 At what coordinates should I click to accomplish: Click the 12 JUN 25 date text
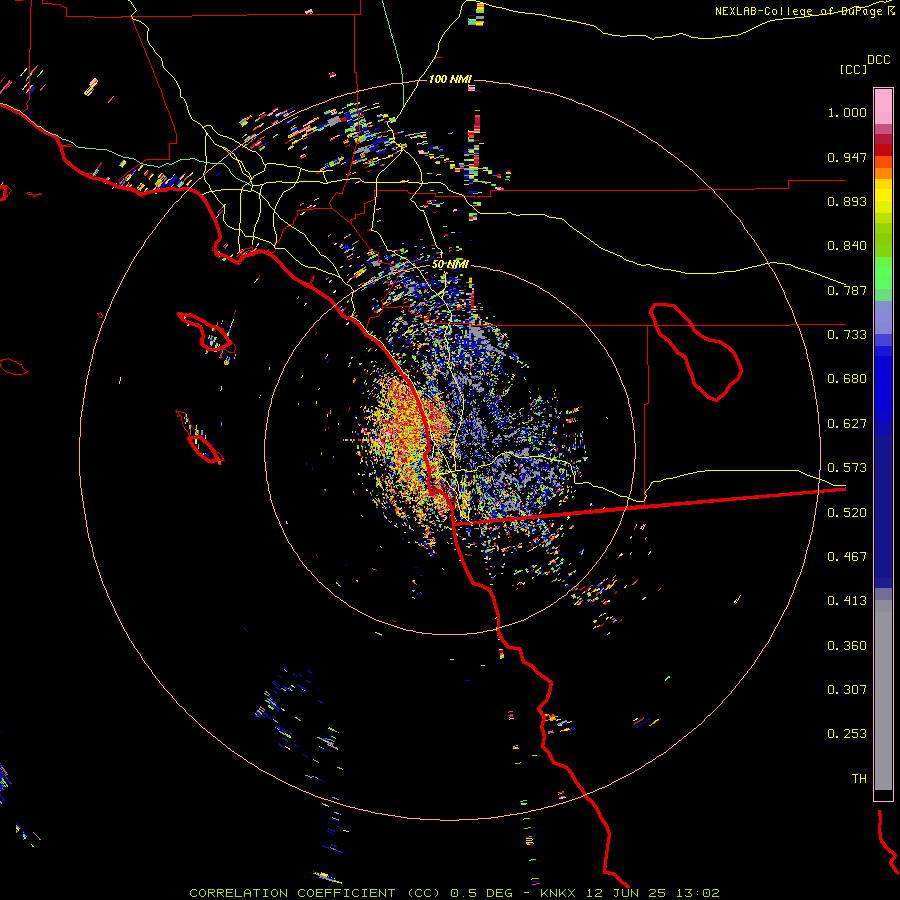626,893
